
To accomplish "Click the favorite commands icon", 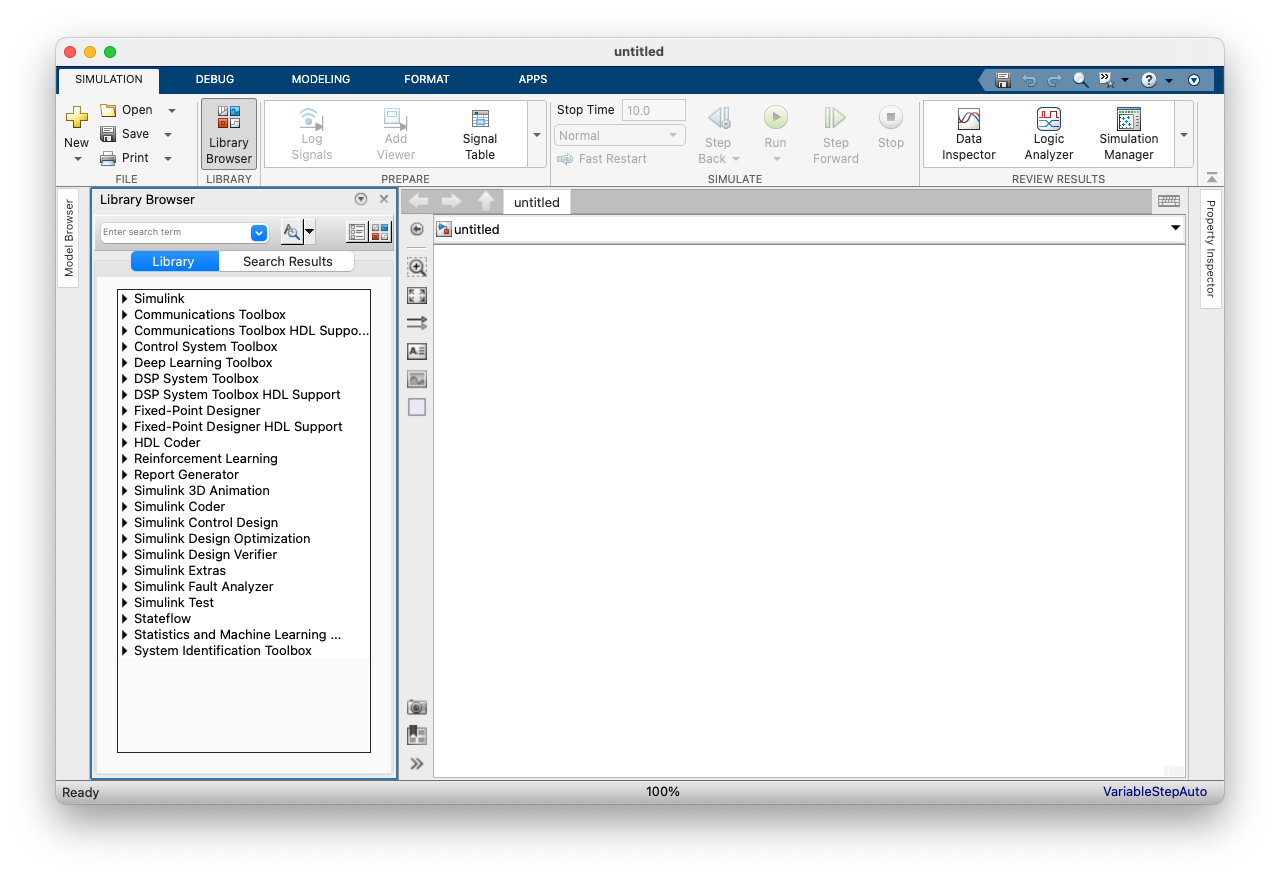I will pos(1106,79).
